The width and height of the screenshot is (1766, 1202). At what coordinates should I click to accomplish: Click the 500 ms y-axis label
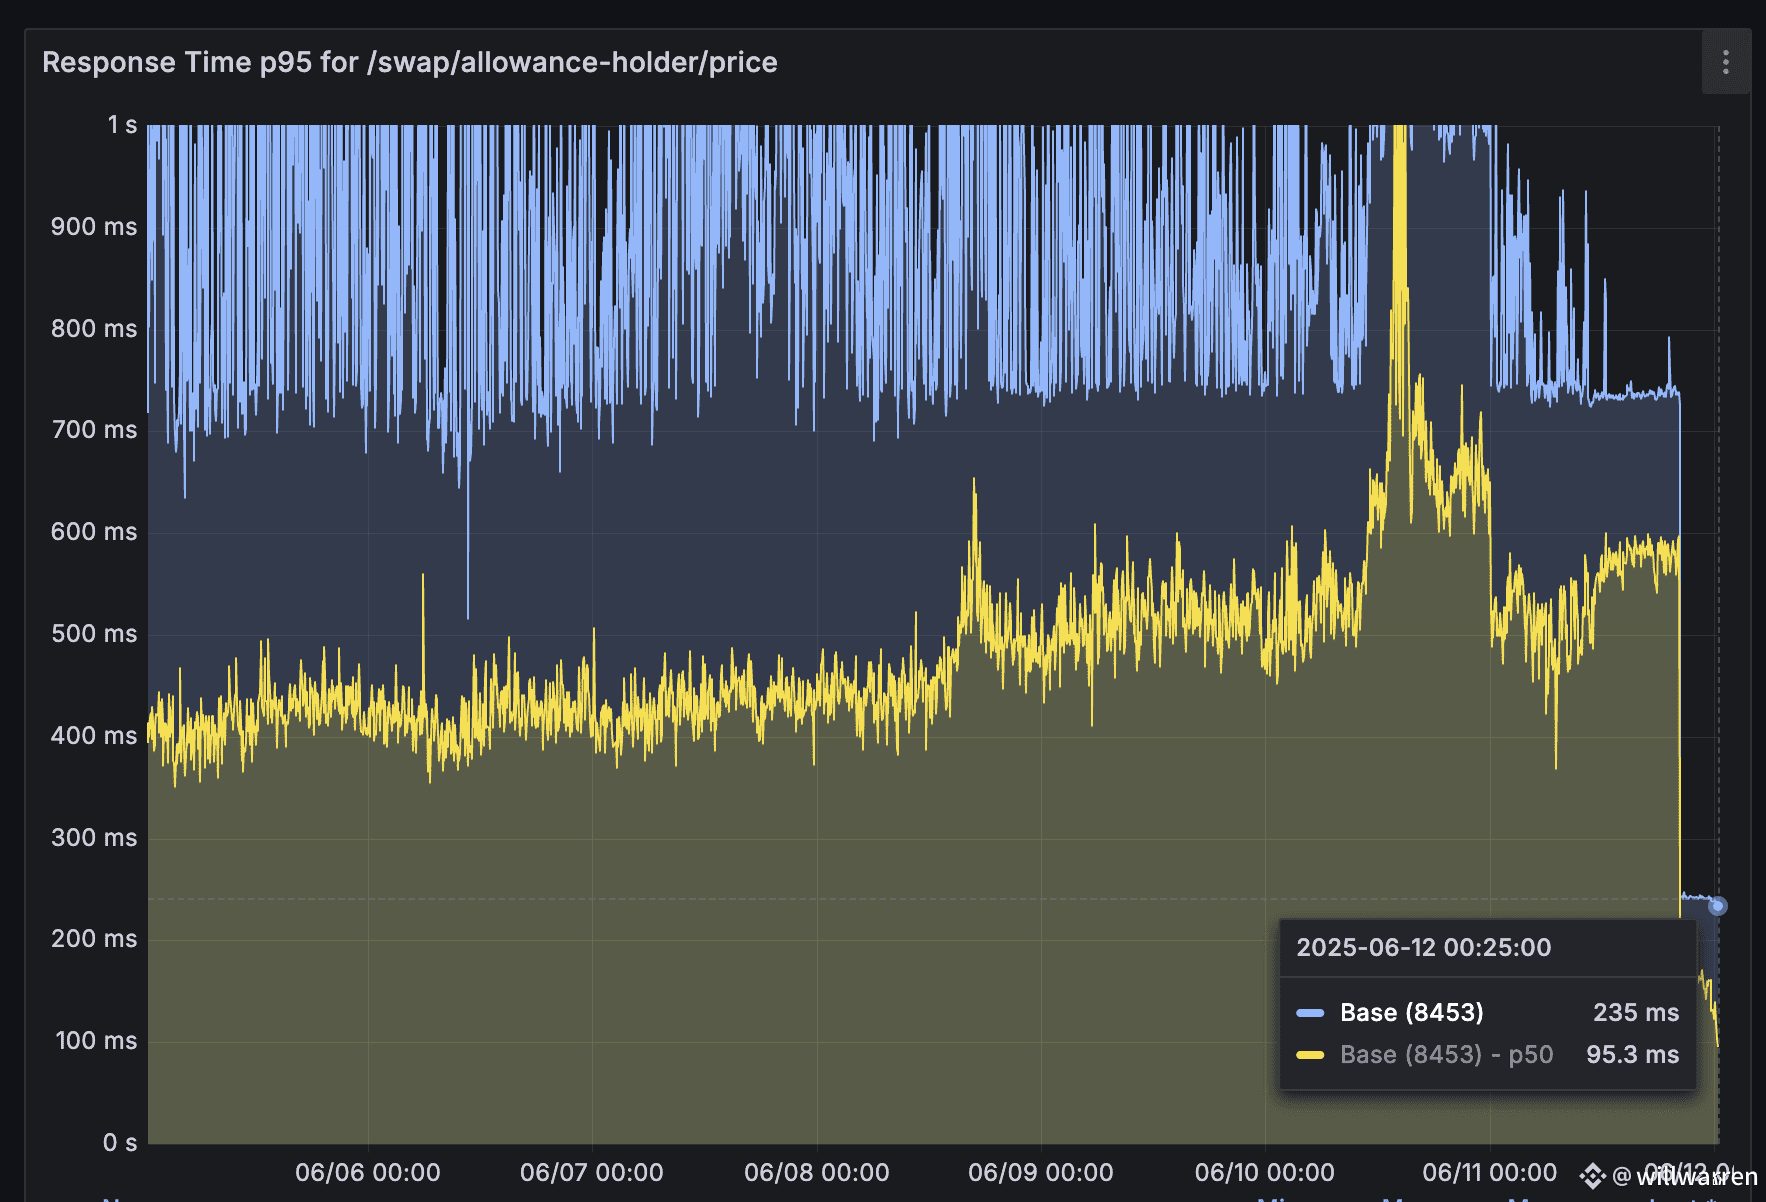click(94, 634)
